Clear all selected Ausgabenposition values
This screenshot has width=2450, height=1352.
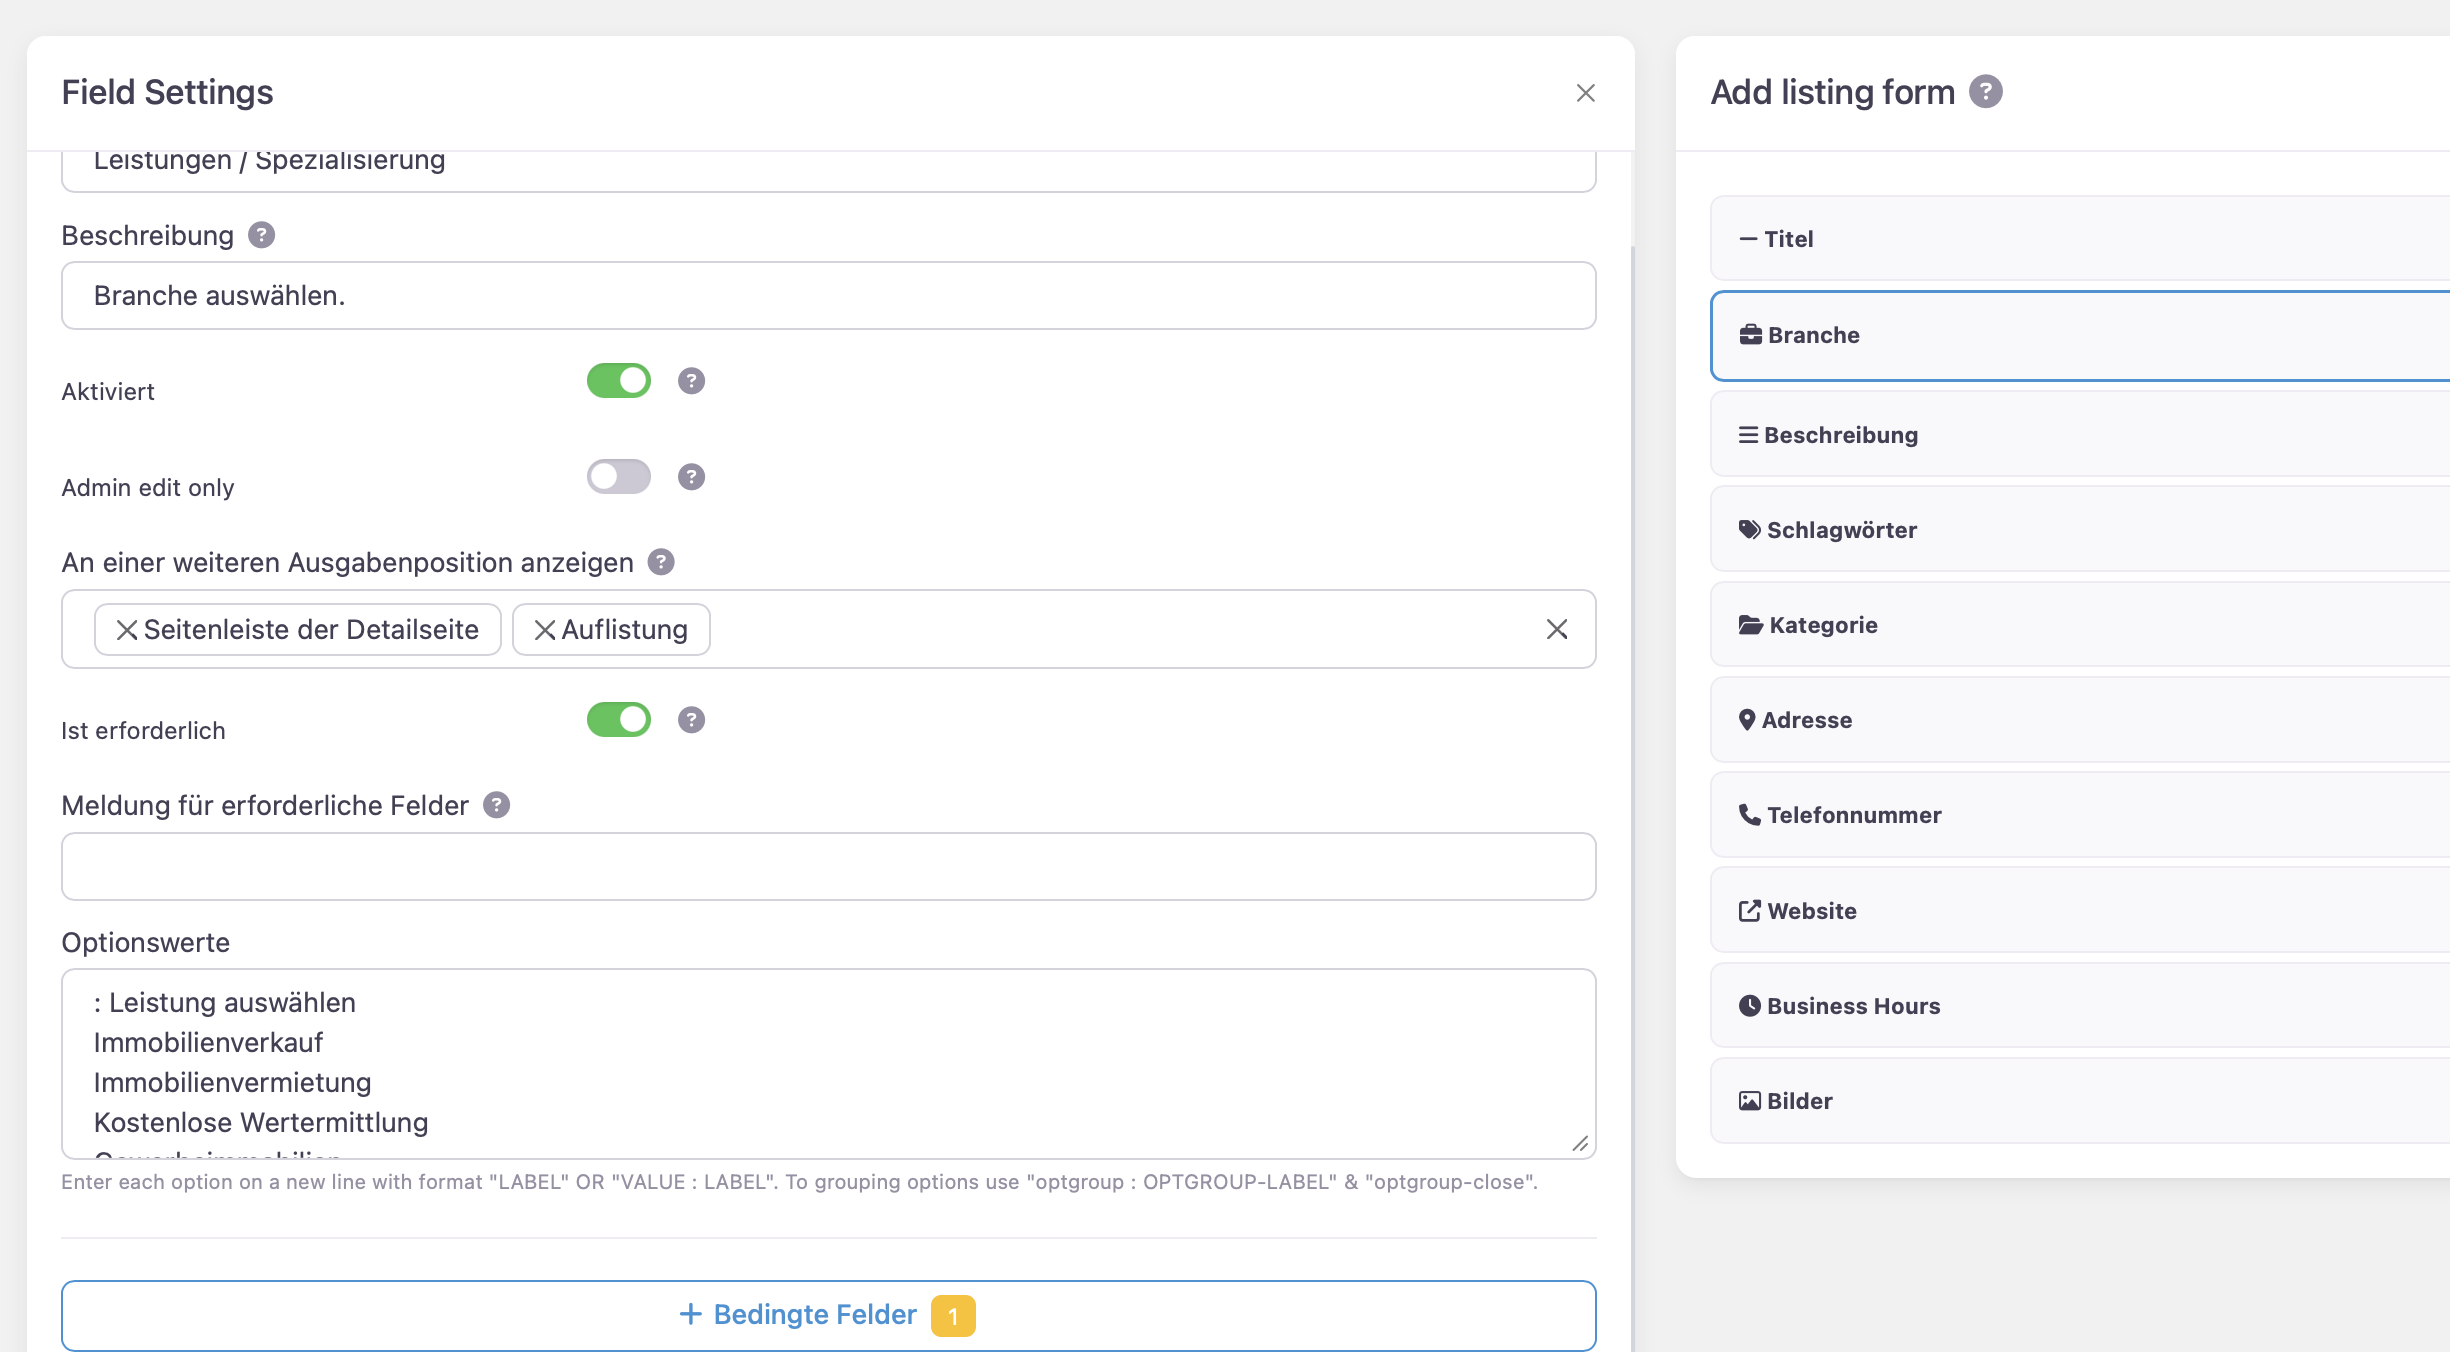(x=1556, y=630)
